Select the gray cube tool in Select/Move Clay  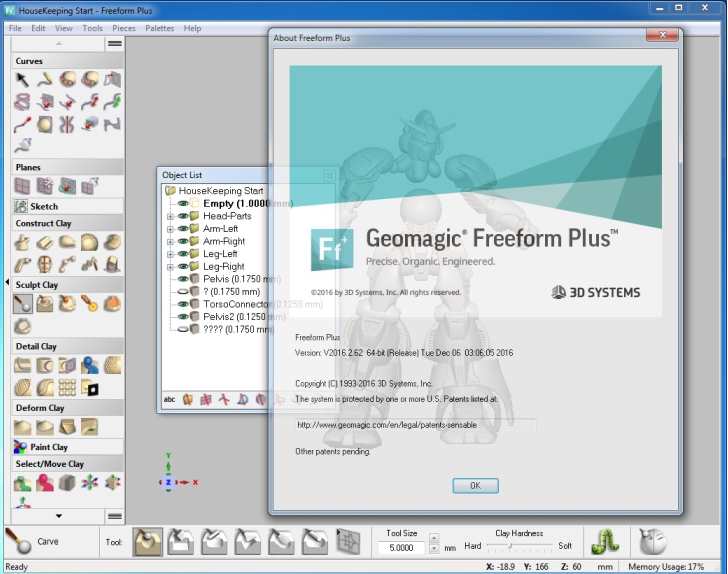(x=67, y=483)
